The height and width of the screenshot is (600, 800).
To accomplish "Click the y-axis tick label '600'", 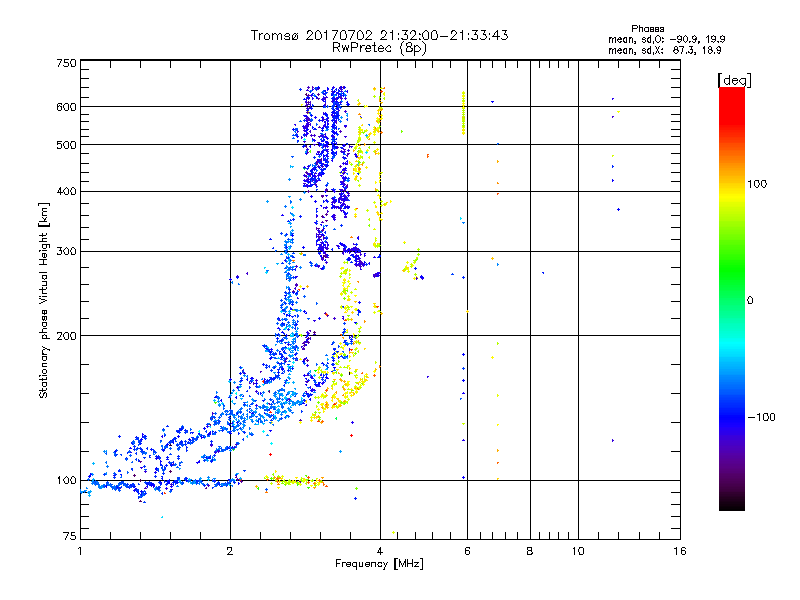I will coord(66,107).
